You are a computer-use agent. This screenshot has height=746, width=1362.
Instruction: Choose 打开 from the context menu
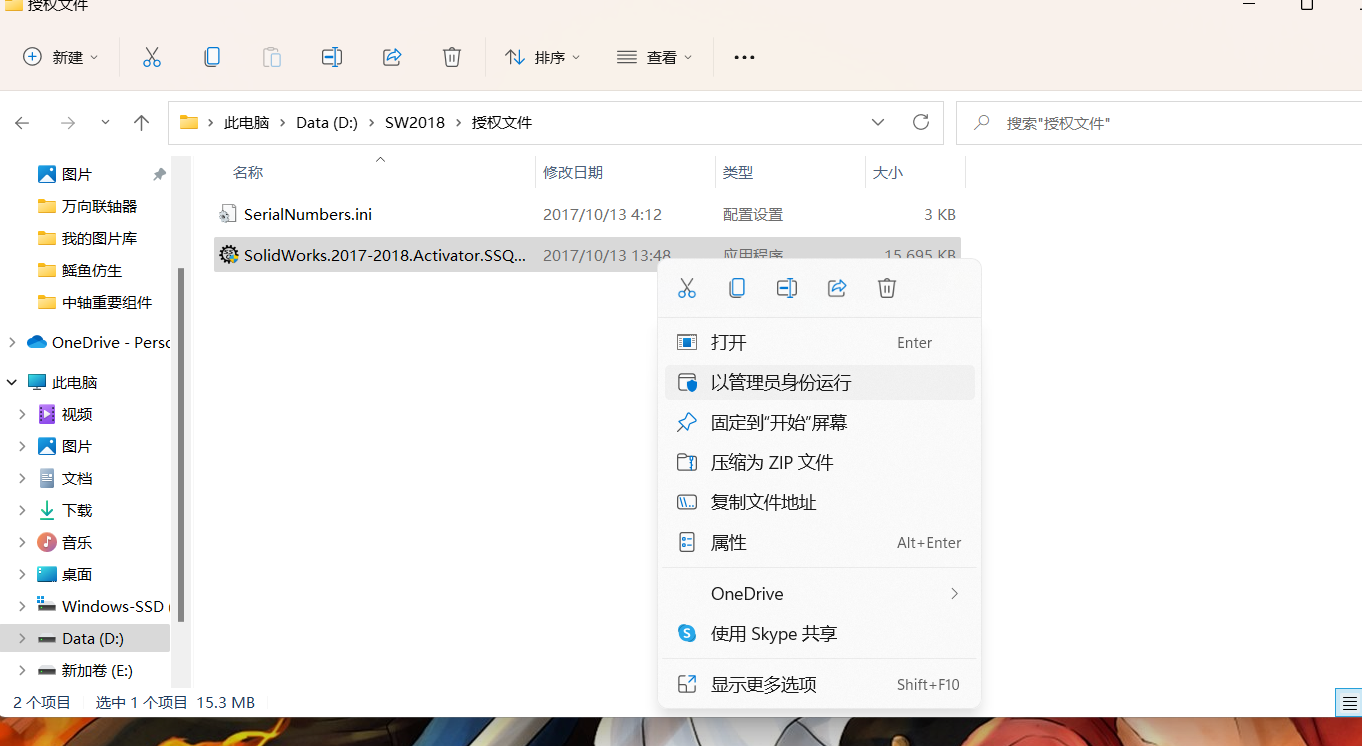coord(819,343)
